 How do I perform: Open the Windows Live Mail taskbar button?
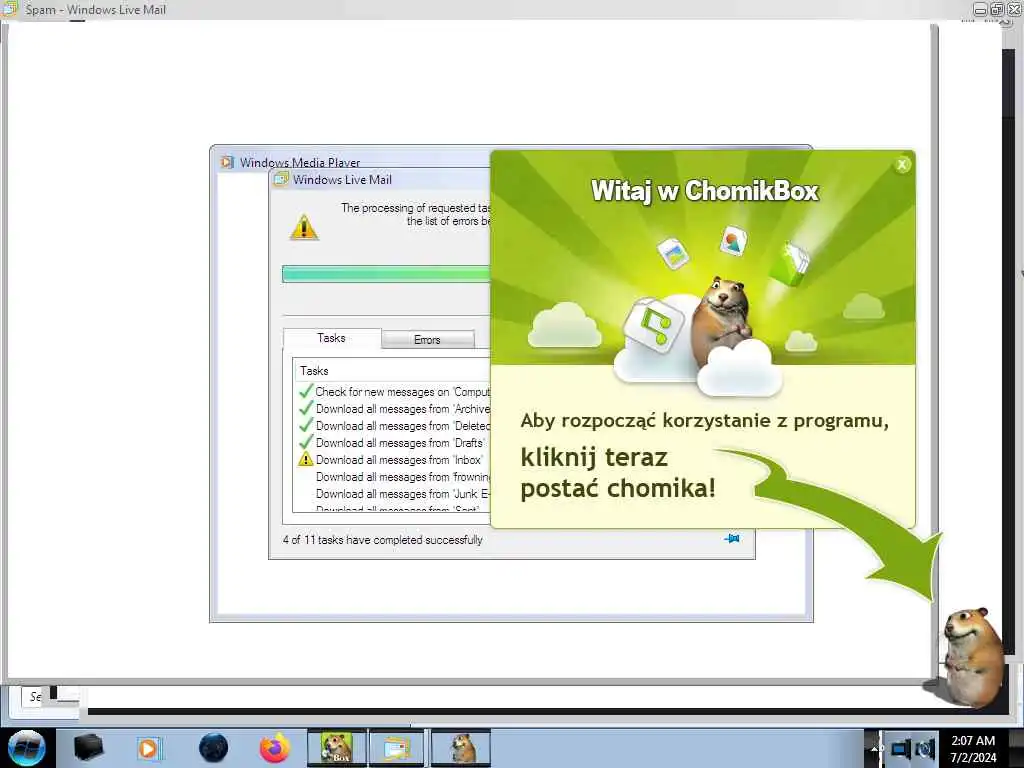point(397,748)
